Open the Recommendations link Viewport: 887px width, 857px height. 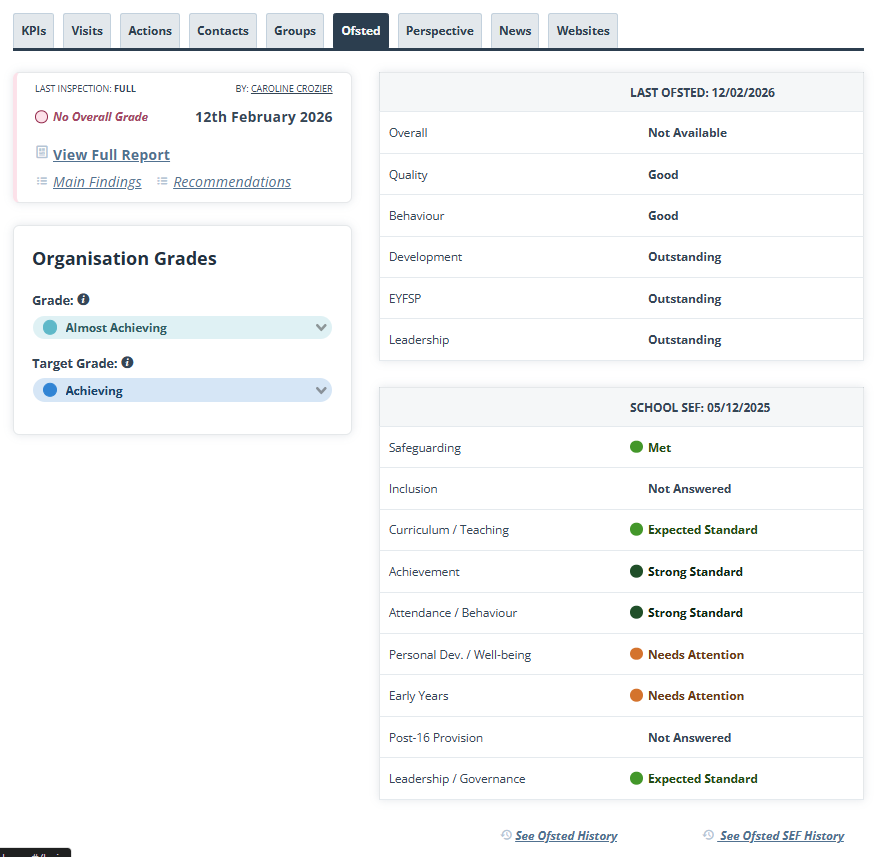click(232, 182)
